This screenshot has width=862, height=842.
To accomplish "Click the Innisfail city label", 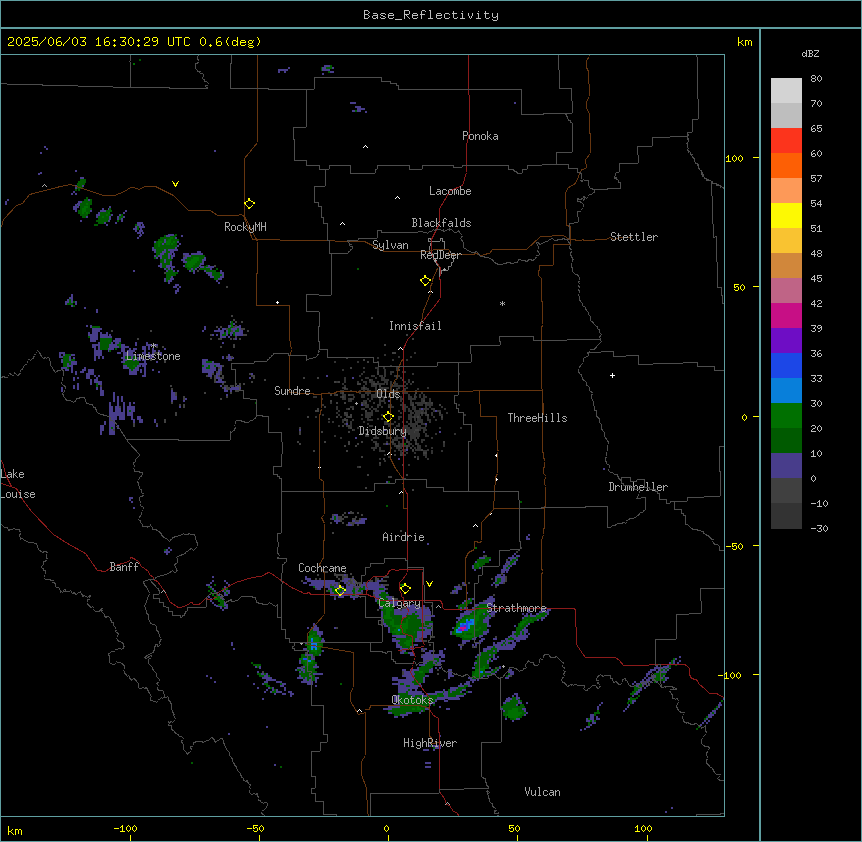I will click(415, 326).
